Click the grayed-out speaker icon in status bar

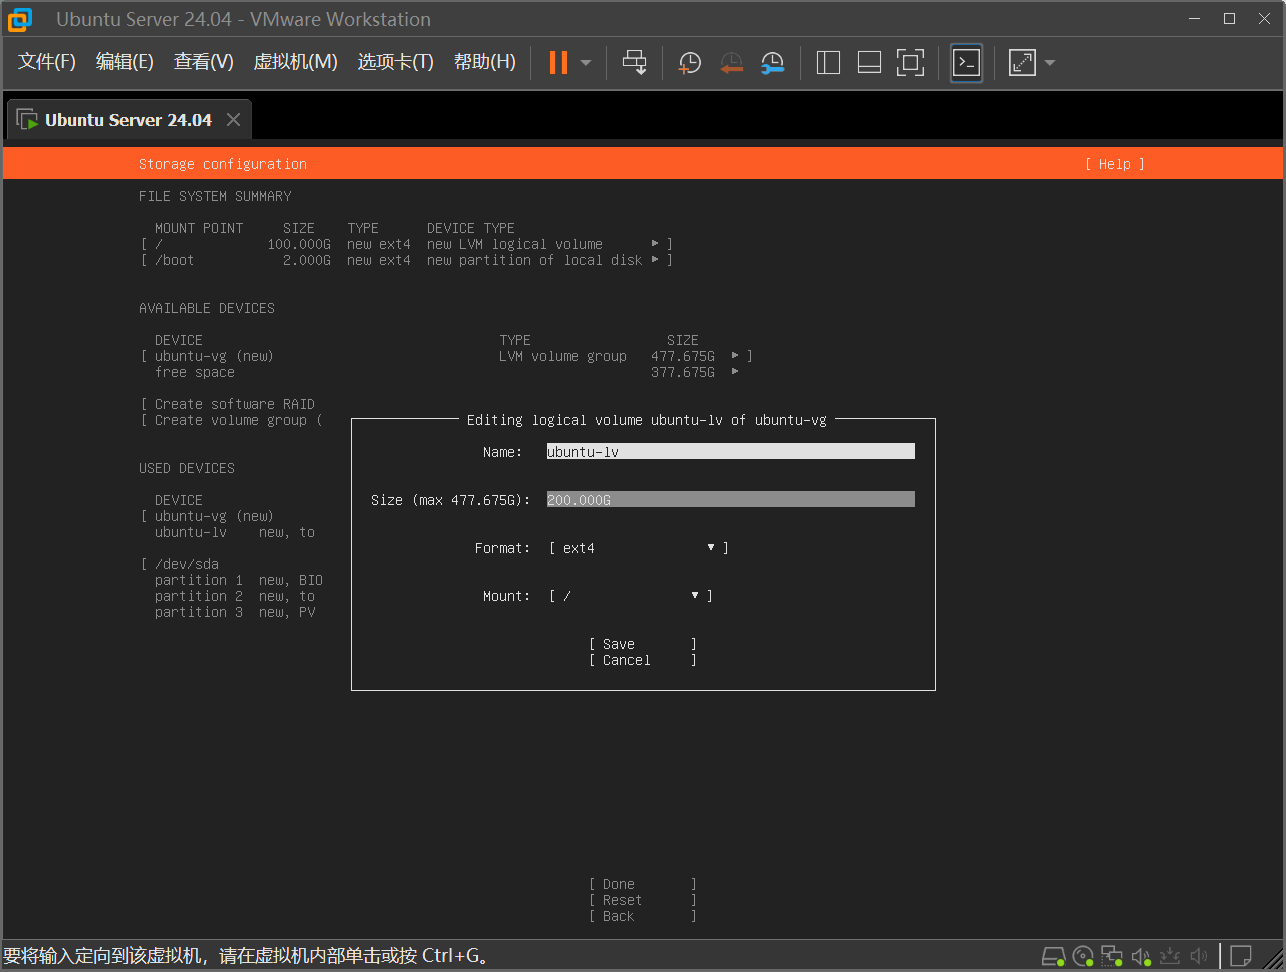click(1199, 956)
